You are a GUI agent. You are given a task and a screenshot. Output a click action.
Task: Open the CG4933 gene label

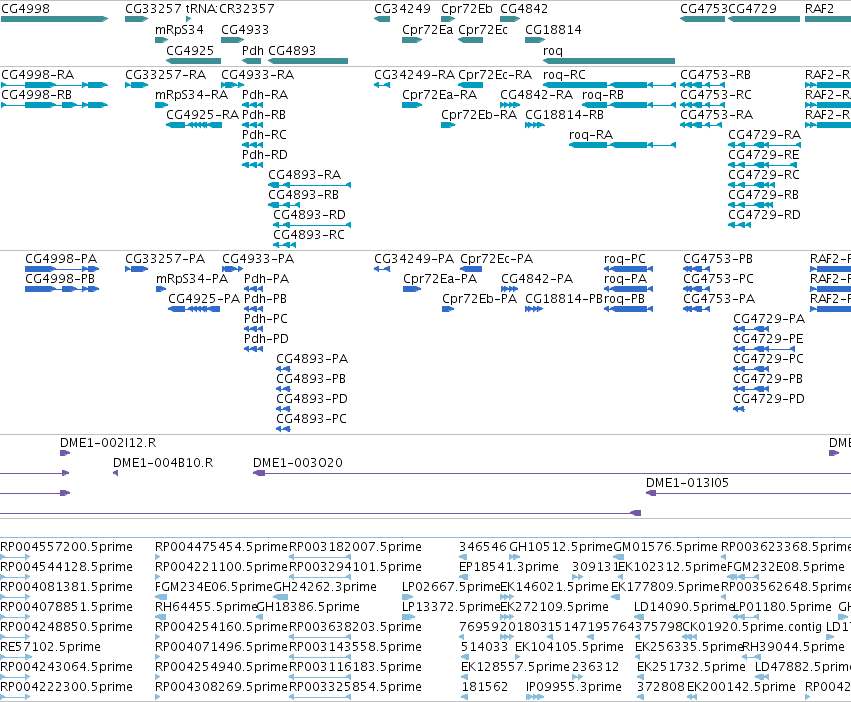click(245, 29)
